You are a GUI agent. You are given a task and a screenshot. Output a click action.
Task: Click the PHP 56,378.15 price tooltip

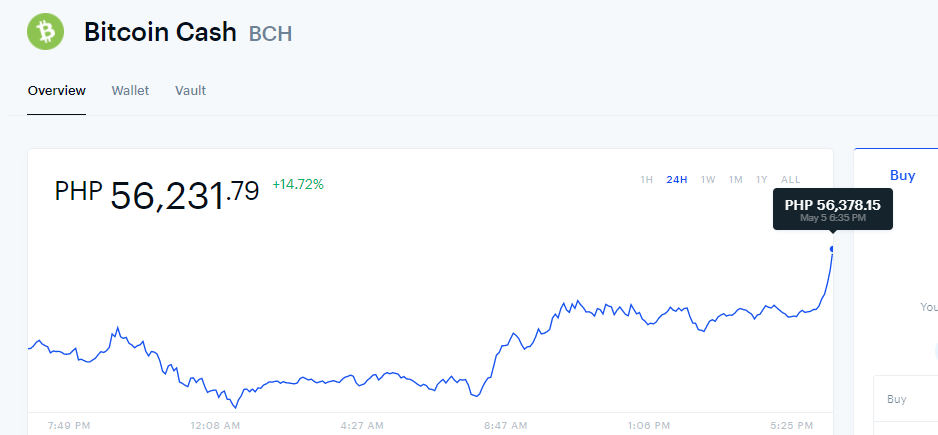pos(833,209)
